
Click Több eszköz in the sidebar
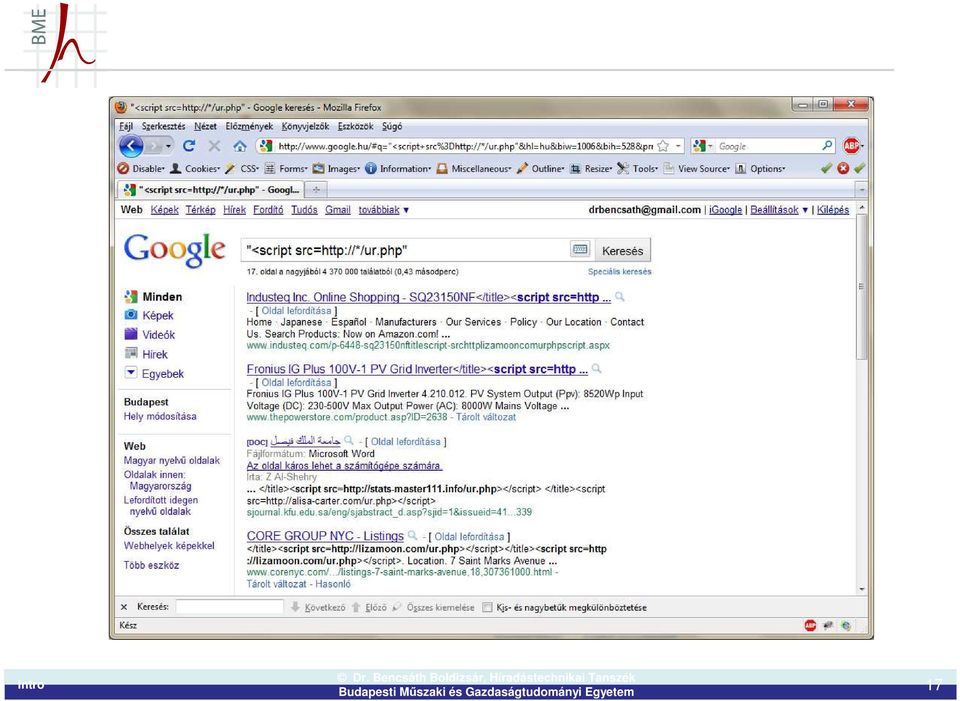[151, 565]
